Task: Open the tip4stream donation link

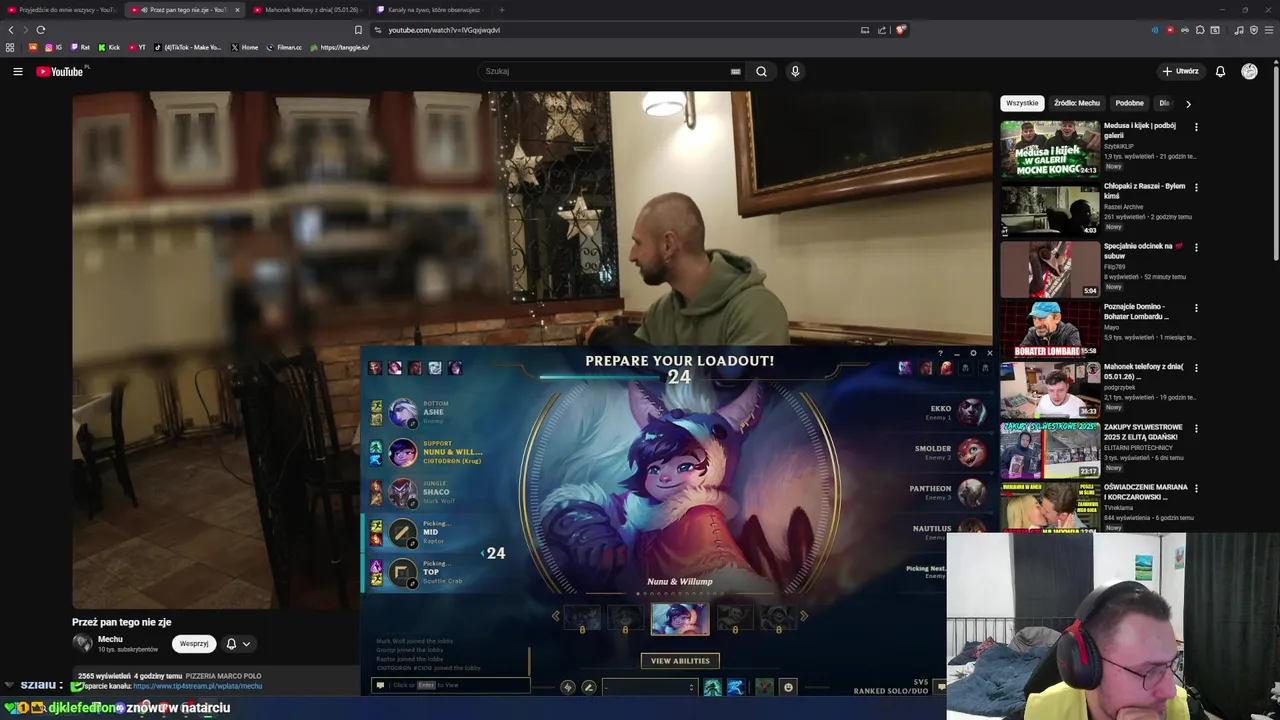Action: (197, 686)
